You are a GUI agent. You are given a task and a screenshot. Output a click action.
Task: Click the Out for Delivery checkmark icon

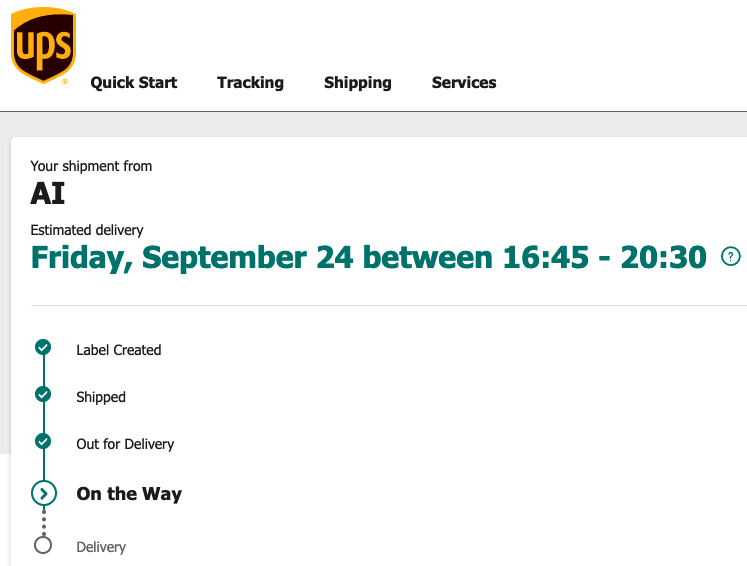pyautogui.click(x=43, y=441)
